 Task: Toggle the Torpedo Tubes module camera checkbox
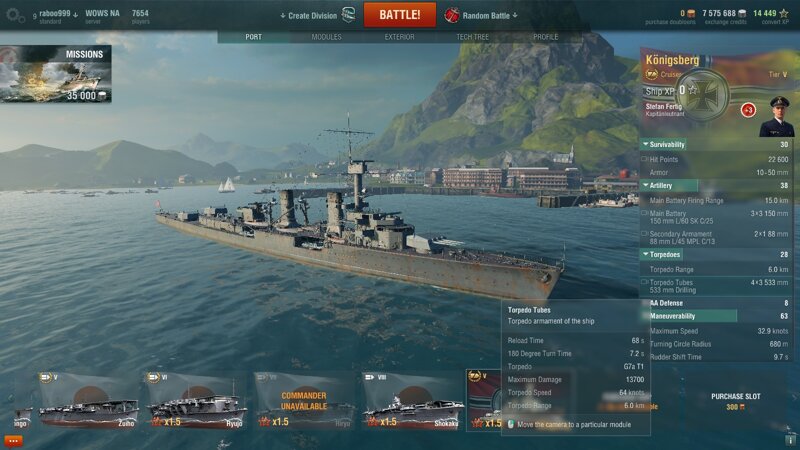pos(644,282)
